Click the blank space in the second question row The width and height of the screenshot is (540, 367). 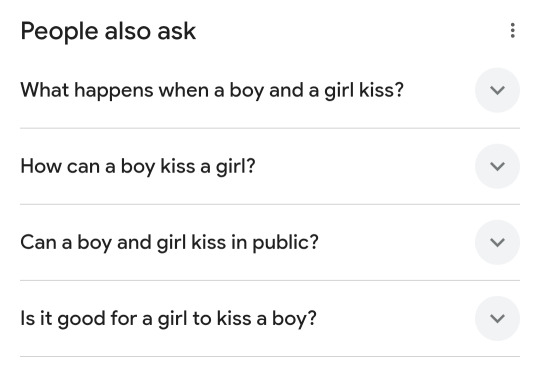coord(365,166)
